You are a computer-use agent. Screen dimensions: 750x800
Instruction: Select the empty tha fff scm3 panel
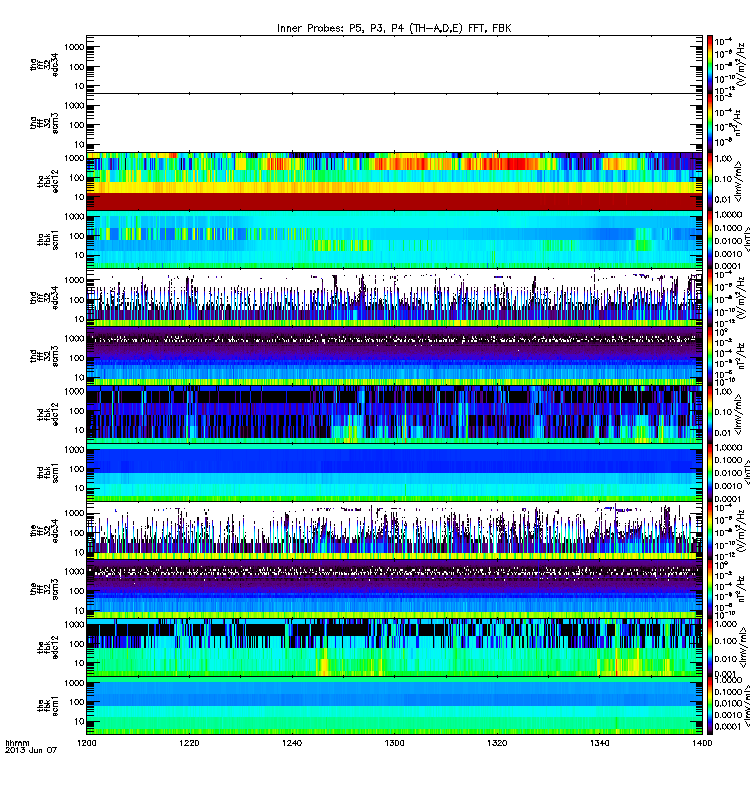tap(394, 123)
